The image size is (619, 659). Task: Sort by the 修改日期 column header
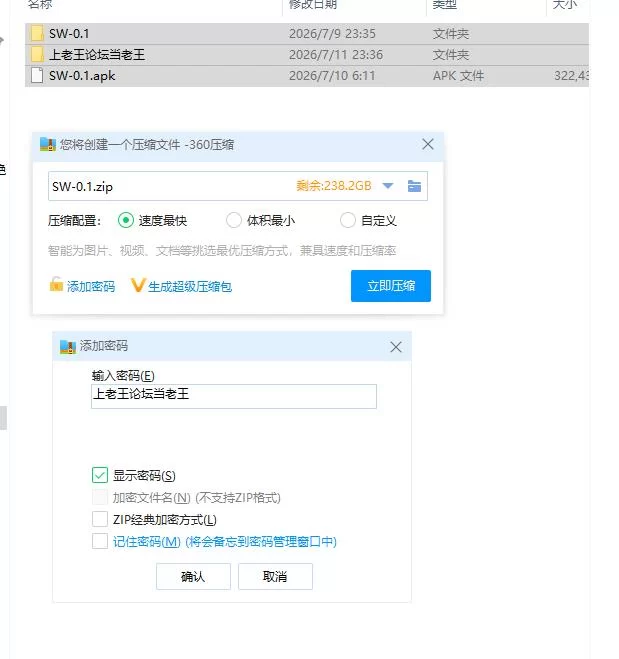point(313,5)
